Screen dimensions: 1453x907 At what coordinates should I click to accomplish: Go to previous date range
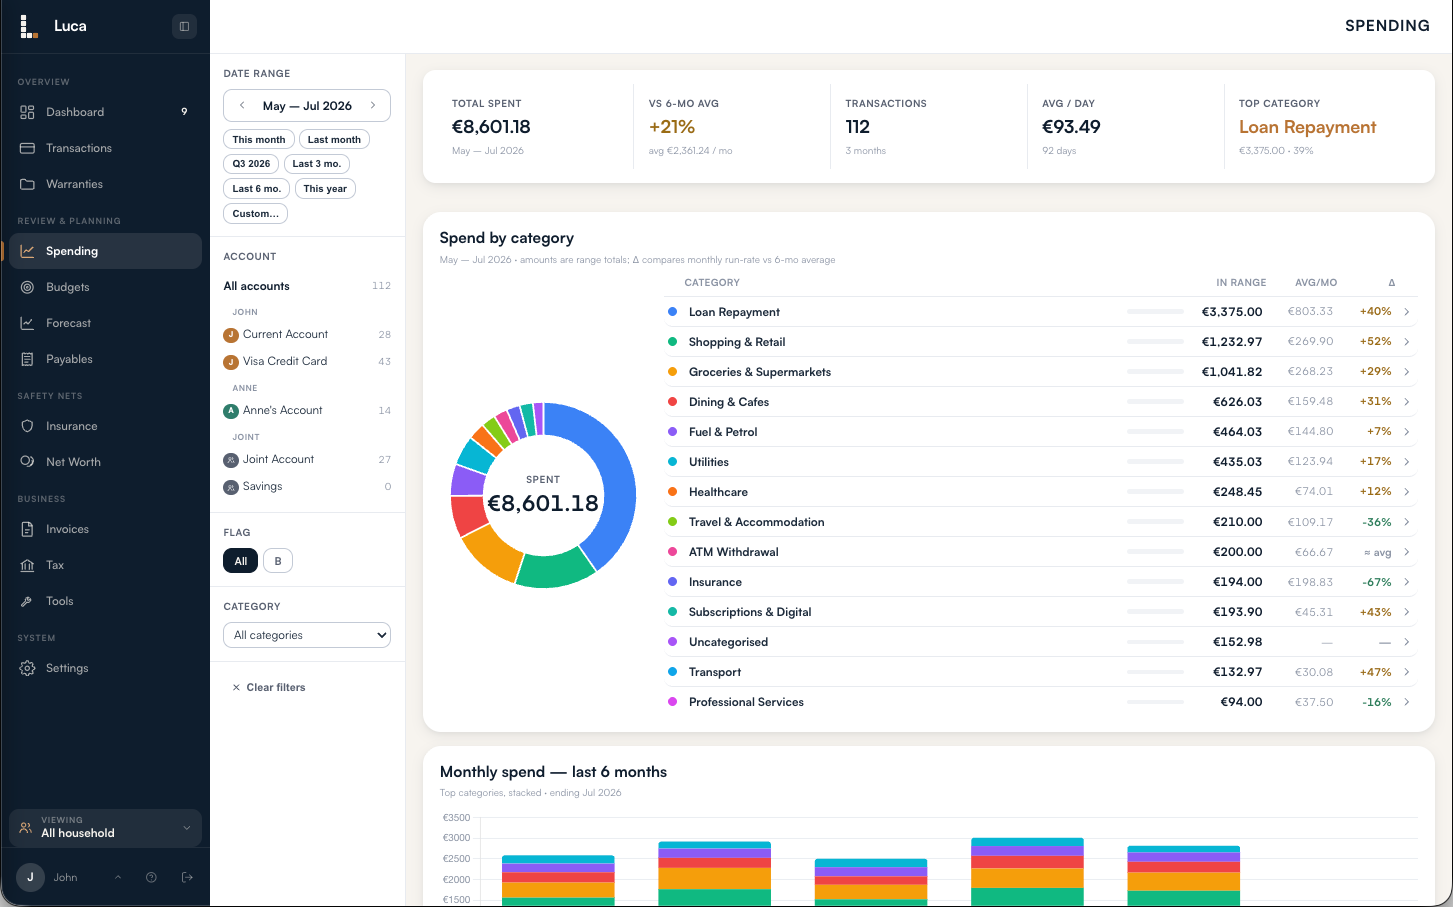[241, 105]
